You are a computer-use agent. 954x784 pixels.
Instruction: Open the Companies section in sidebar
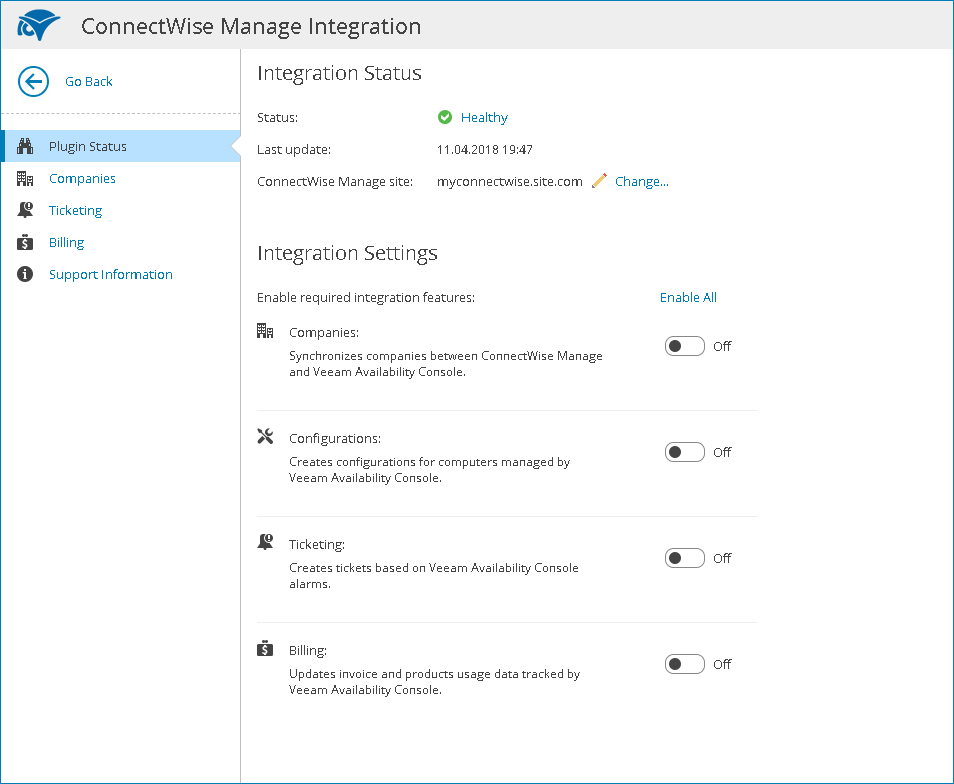coord(82,178)
